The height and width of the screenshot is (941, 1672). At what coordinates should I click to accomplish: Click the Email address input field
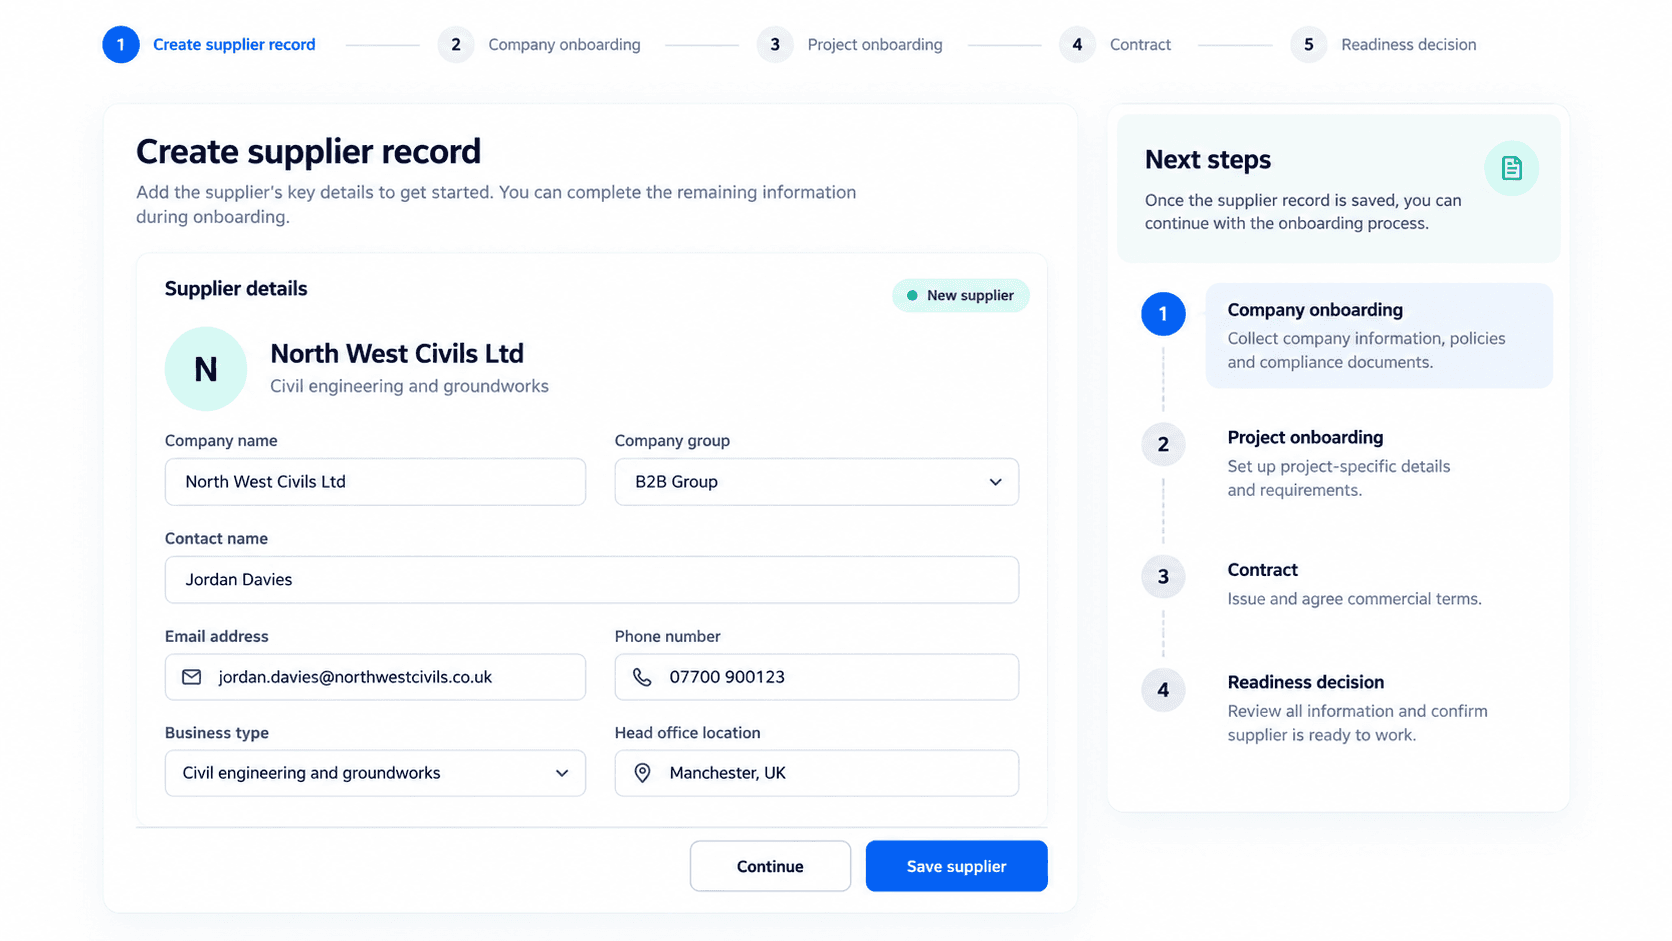coord(375,677)
